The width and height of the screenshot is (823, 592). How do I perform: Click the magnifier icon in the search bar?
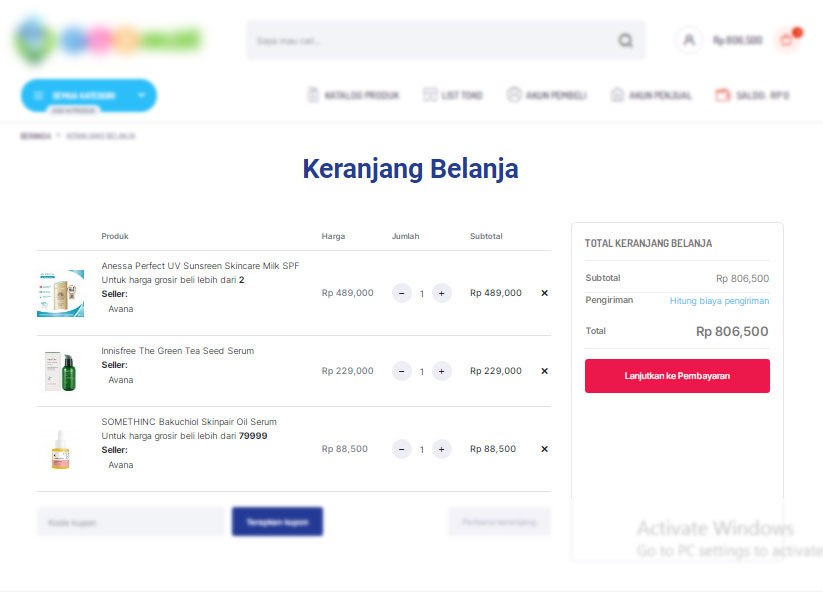(x=625, y=40)
